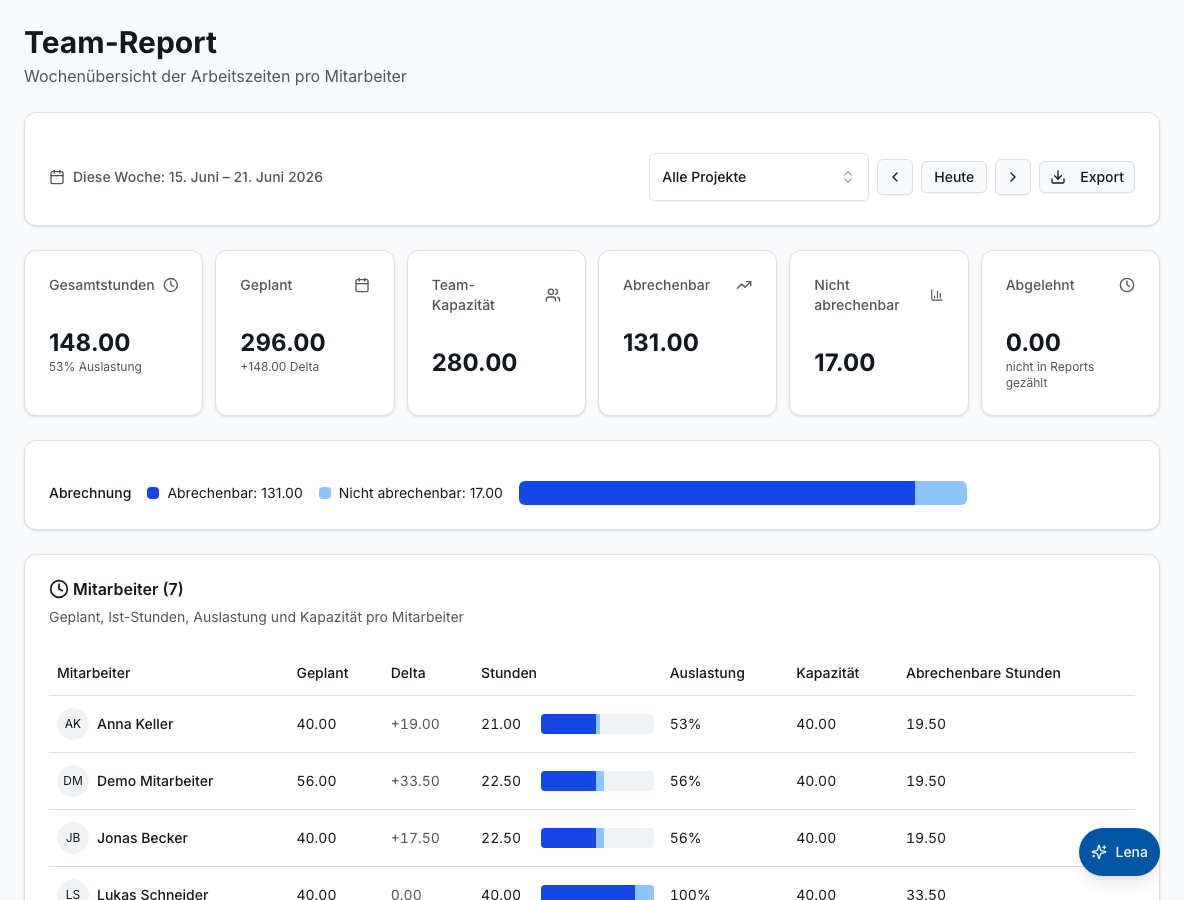
Task: Click the Mitarbeiter column header
Action: 94,673
